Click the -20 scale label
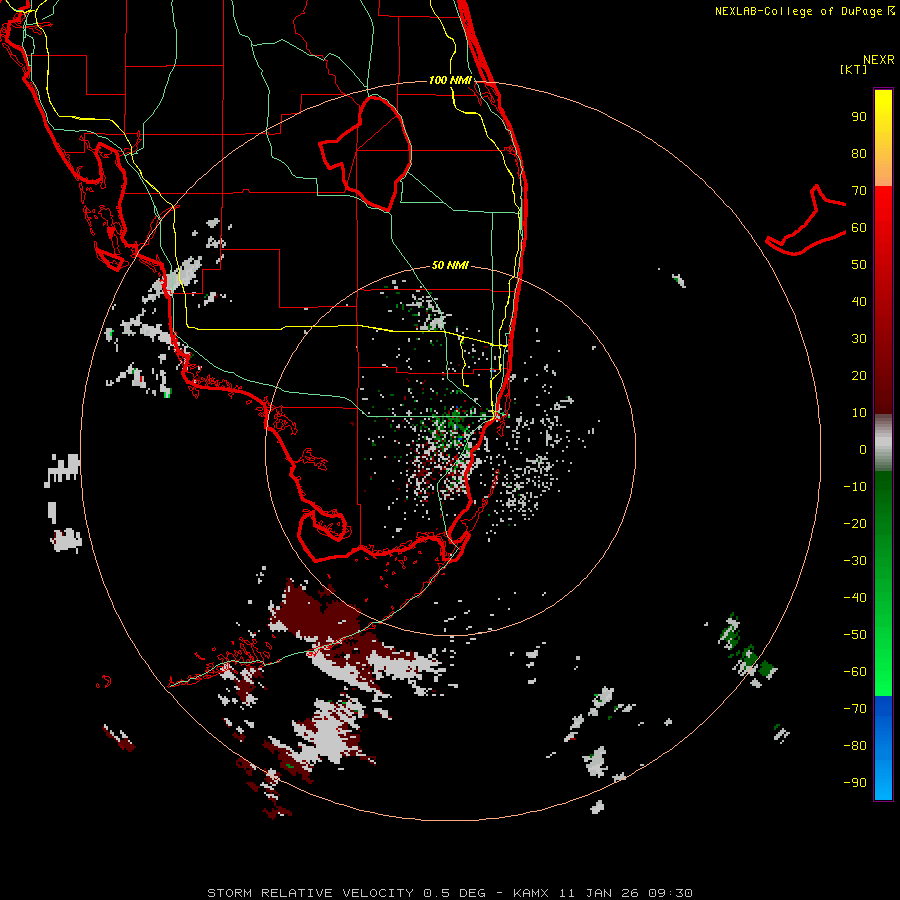This screenshot has width=900, height=900. click(x=855, y=523)
